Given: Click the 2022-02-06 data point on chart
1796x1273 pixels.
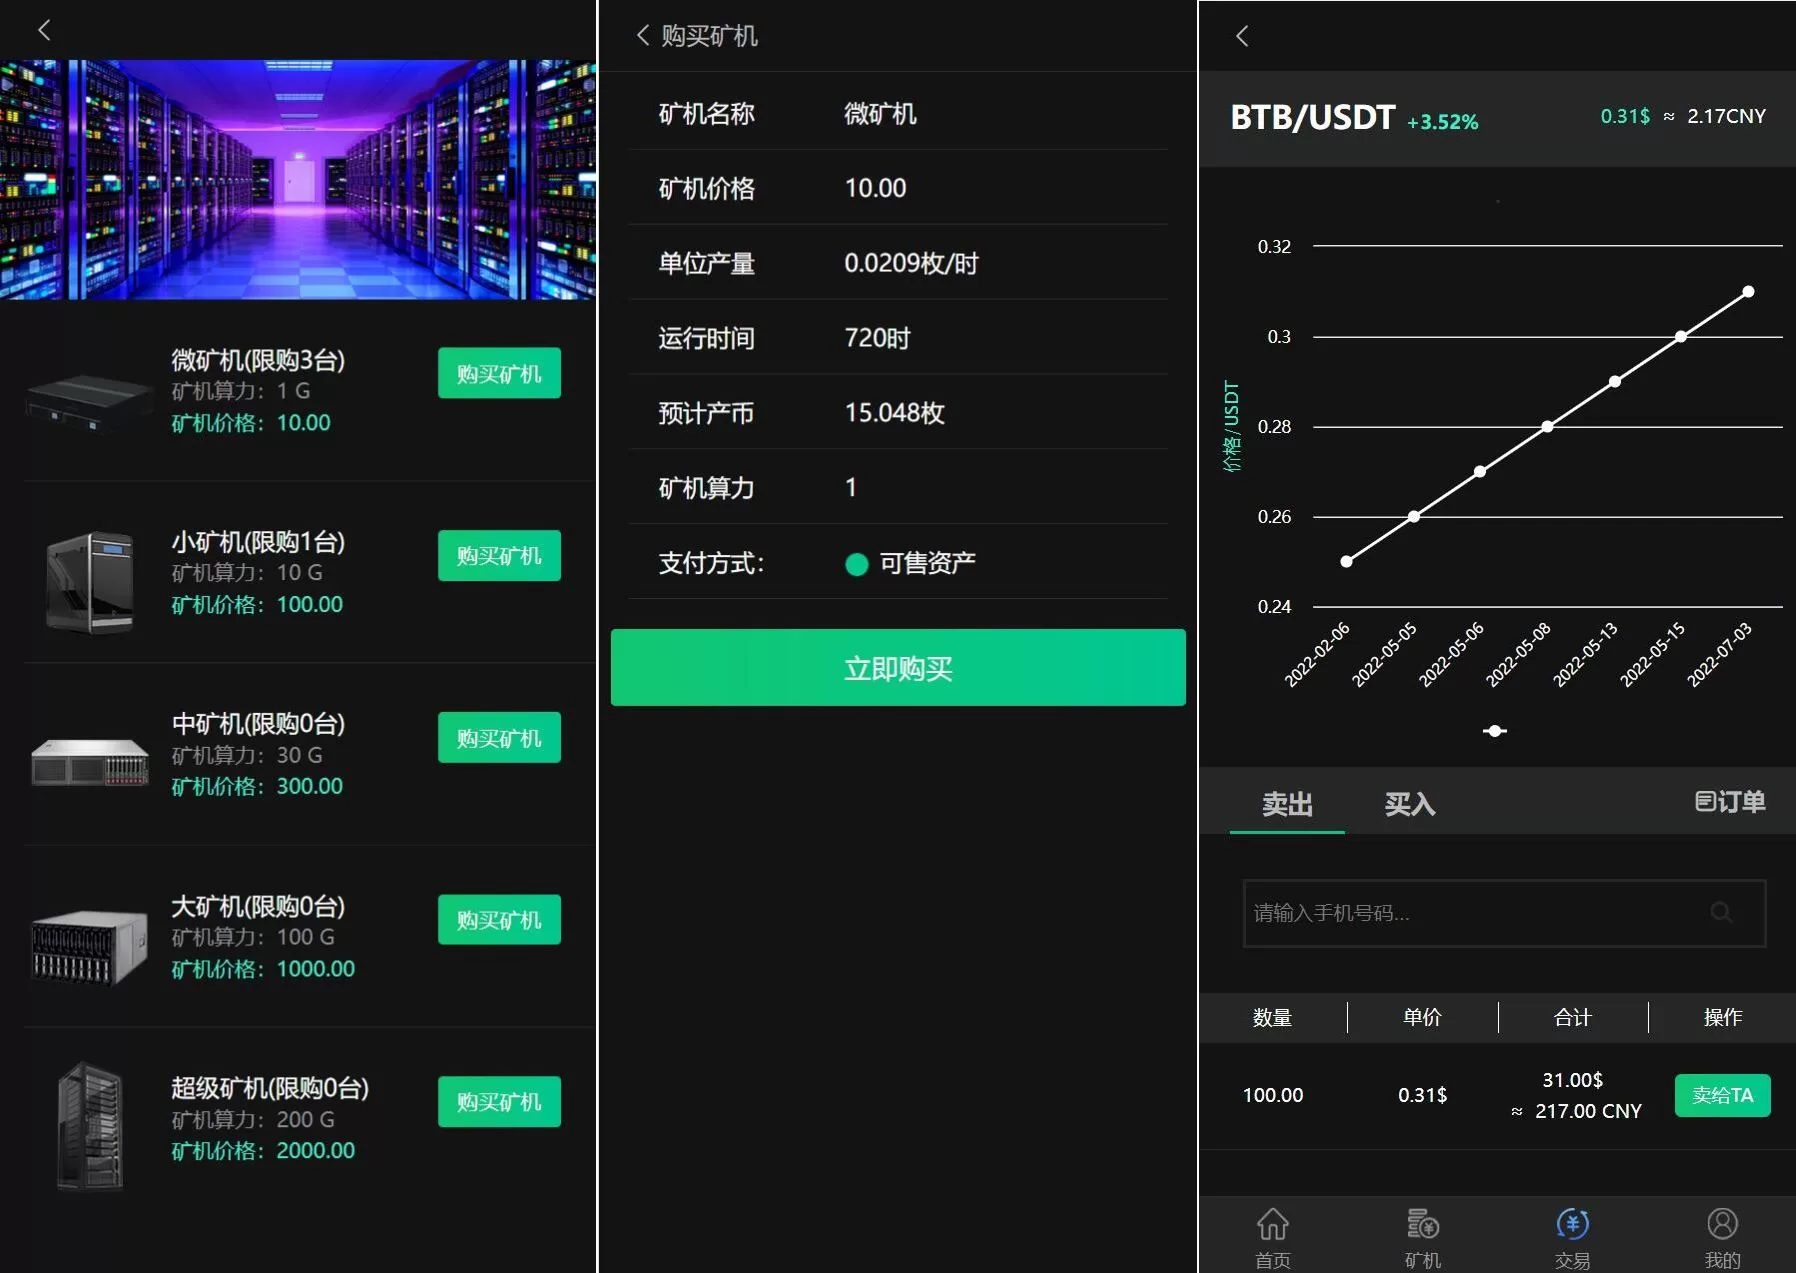Looking at the screenshot, I should tap(1346, 561).
